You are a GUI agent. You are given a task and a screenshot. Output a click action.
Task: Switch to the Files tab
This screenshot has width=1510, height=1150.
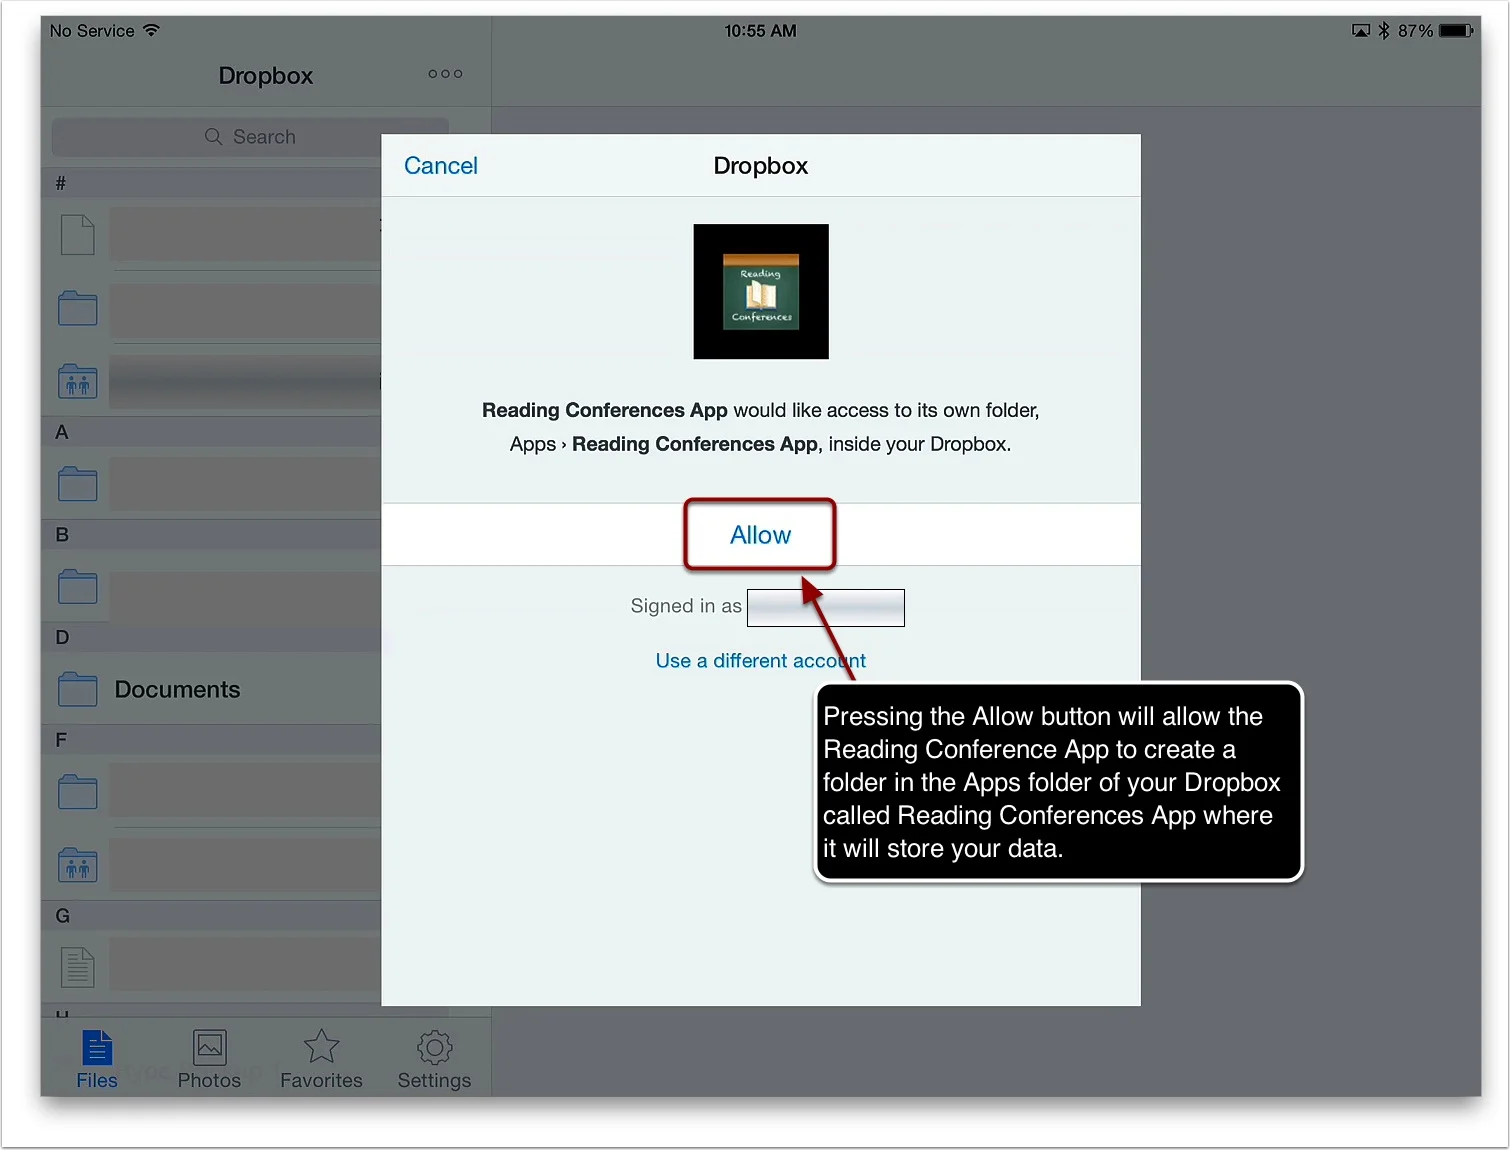click(x=97, y=1060)
